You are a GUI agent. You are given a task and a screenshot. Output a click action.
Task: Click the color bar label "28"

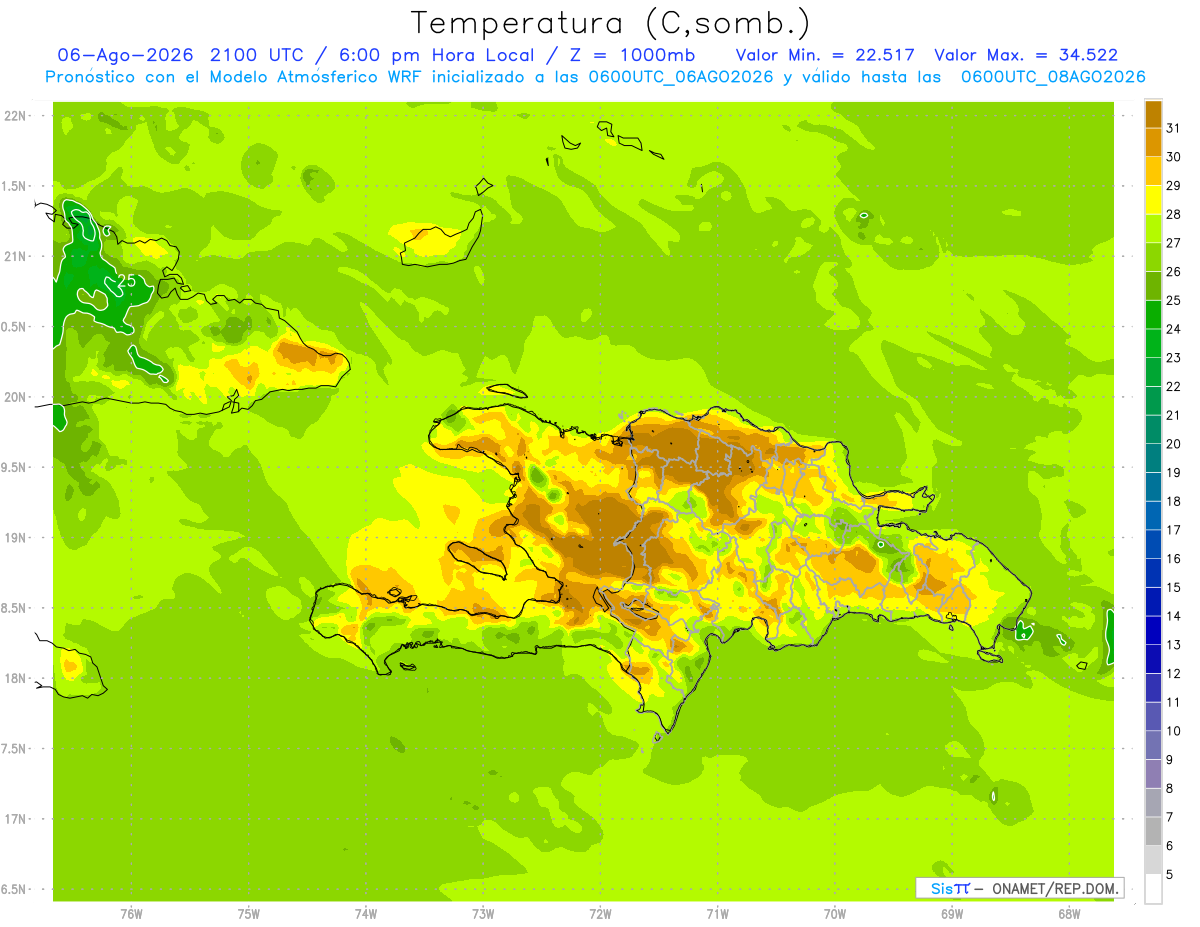coord(1173,214)
